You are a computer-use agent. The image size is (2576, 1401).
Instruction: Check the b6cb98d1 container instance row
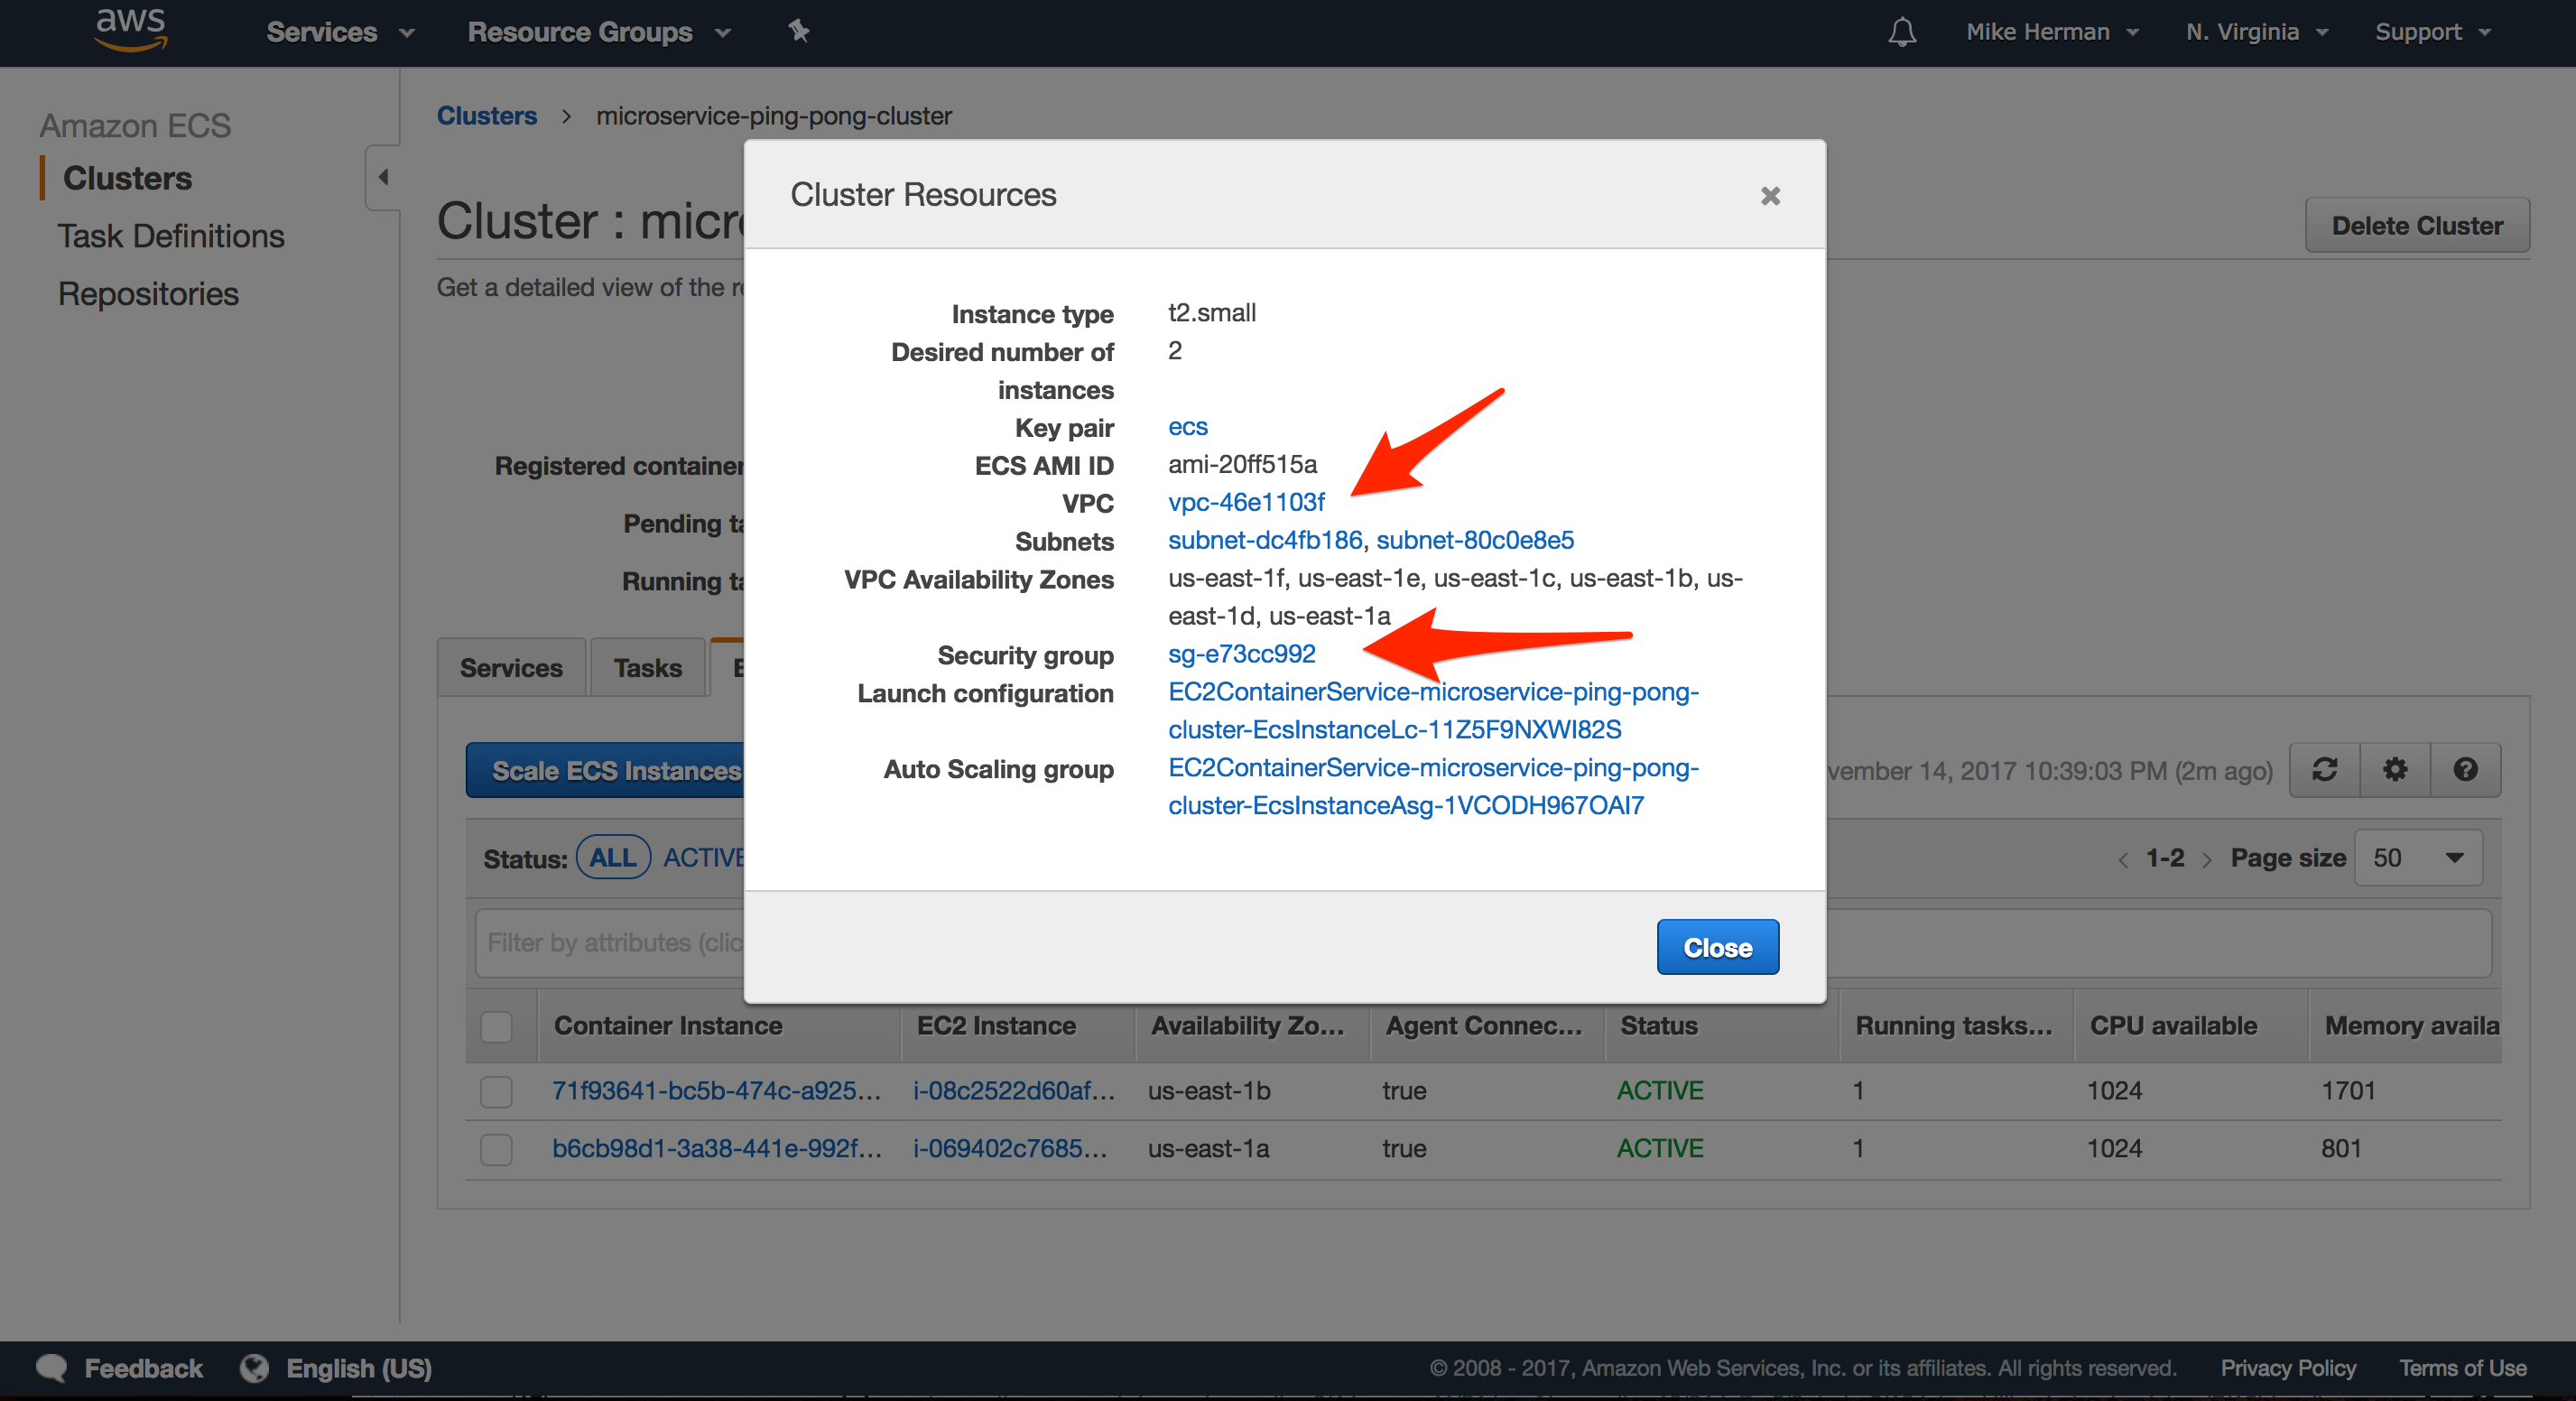tap(496, 1149)
